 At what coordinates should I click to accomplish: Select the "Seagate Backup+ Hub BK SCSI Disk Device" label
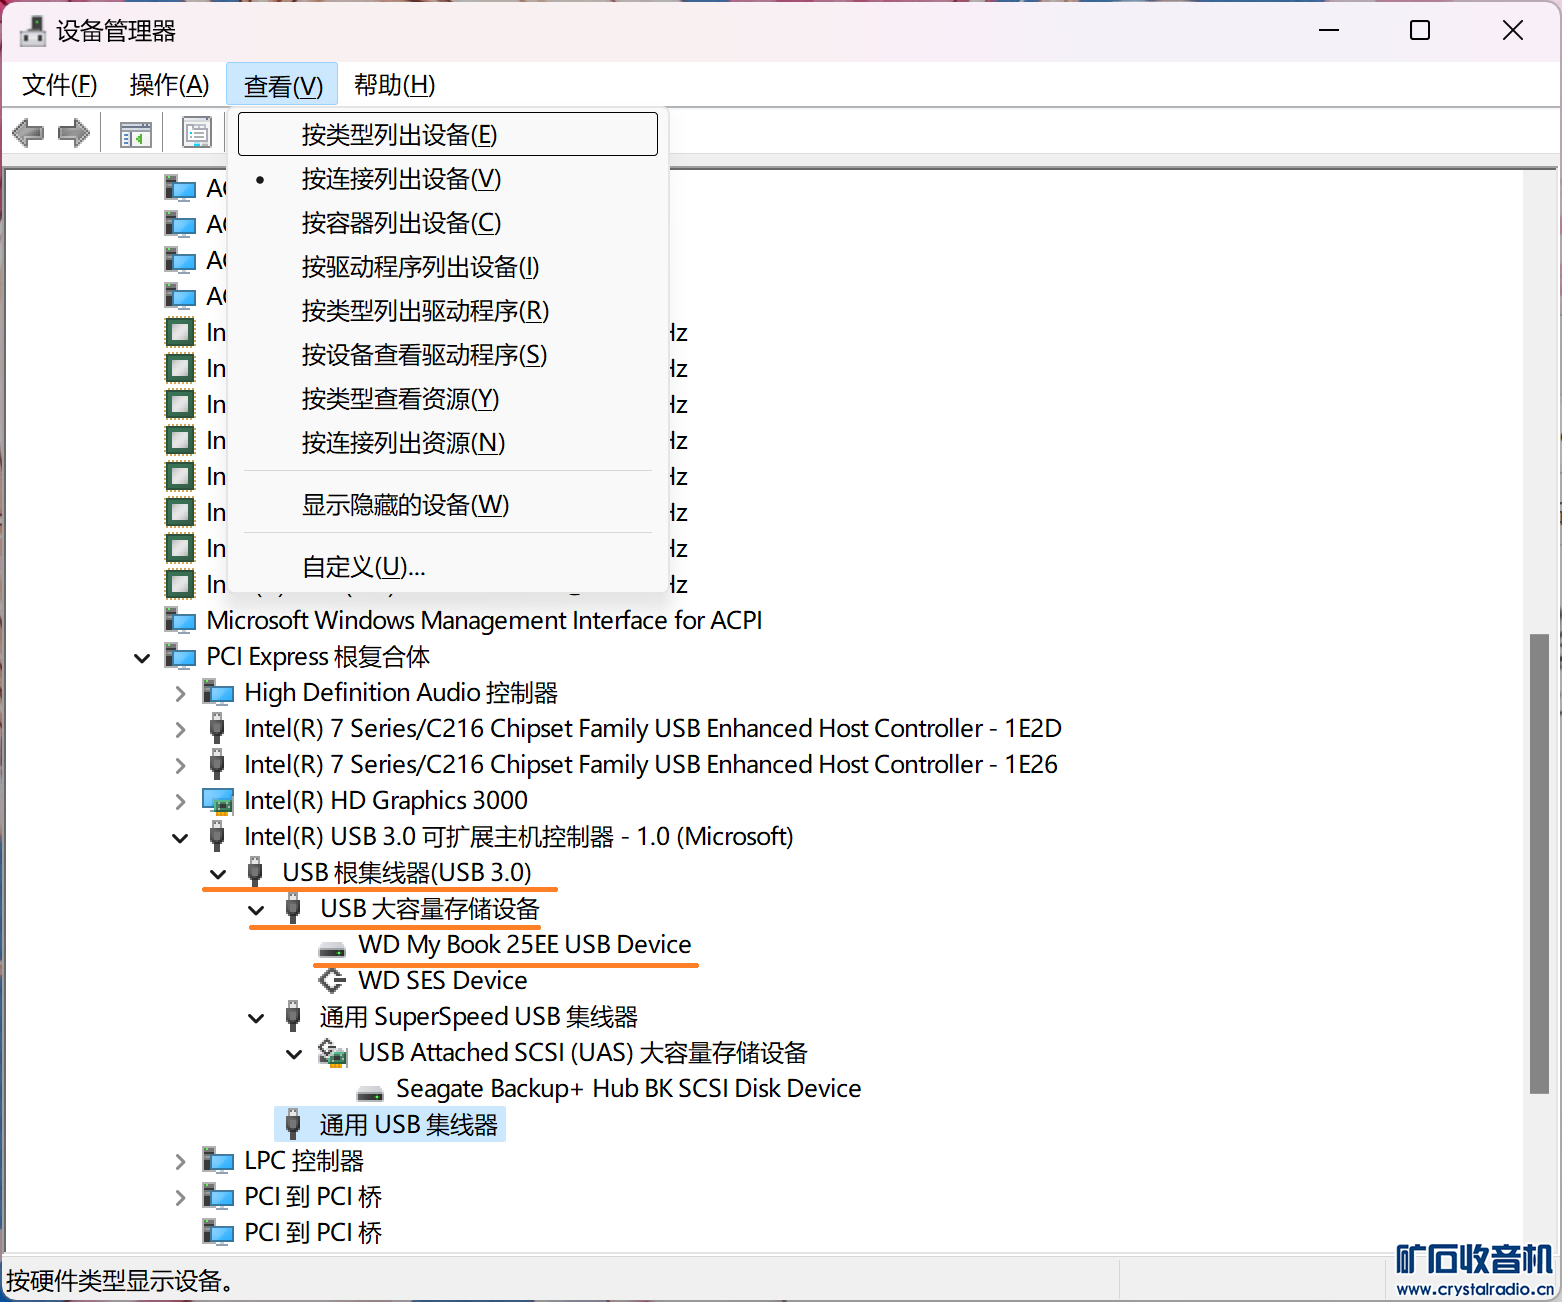tap(629, 1088)
